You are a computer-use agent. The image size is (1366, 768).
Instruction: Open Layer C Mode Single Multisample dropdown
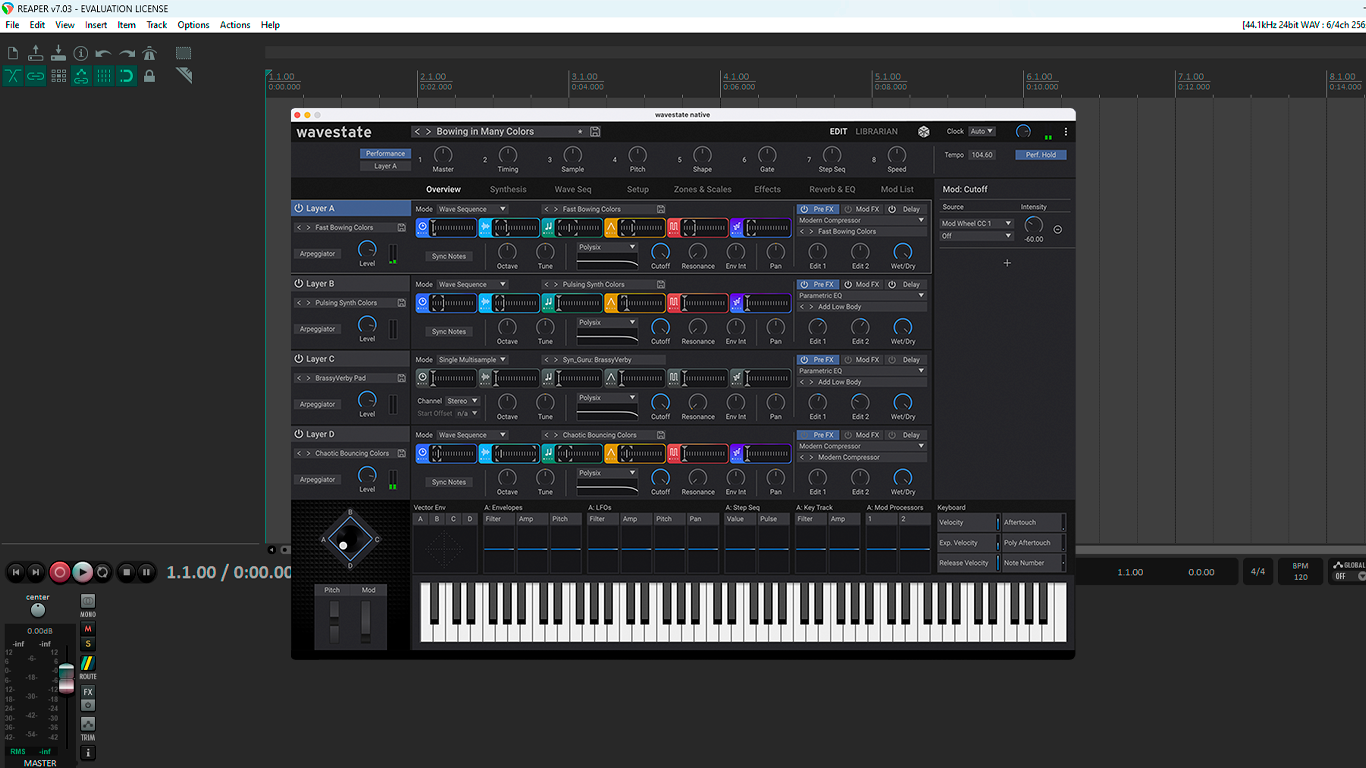pos(472,359)
